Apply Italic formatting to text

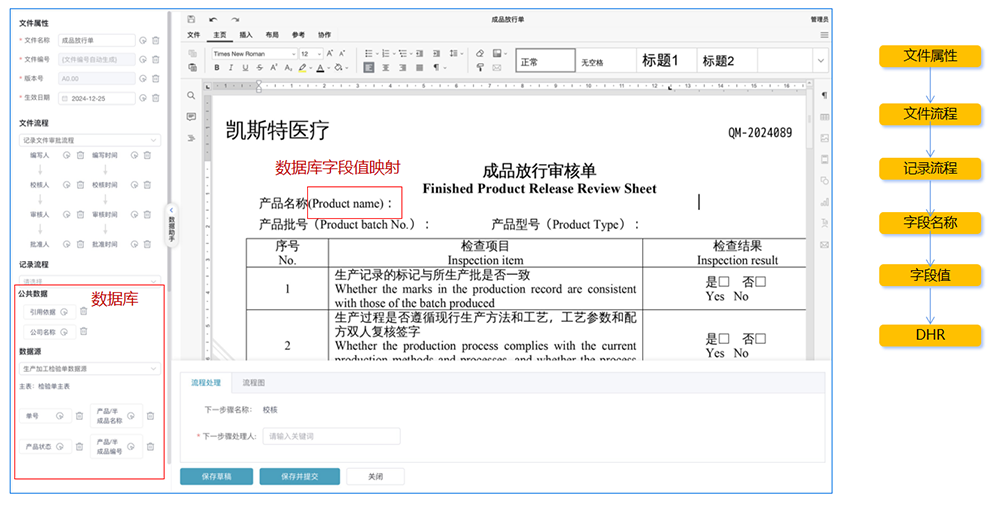pos(231,68)
